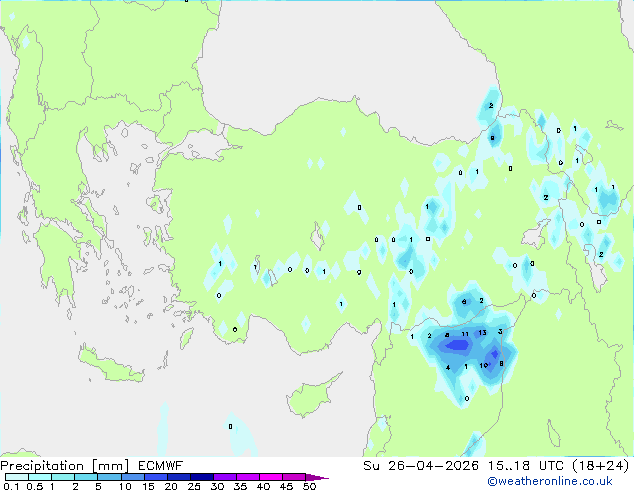Click the legend label '0.1'
Image resolution: width=634 pixels, height=490 pixels.
coord(11,486)
